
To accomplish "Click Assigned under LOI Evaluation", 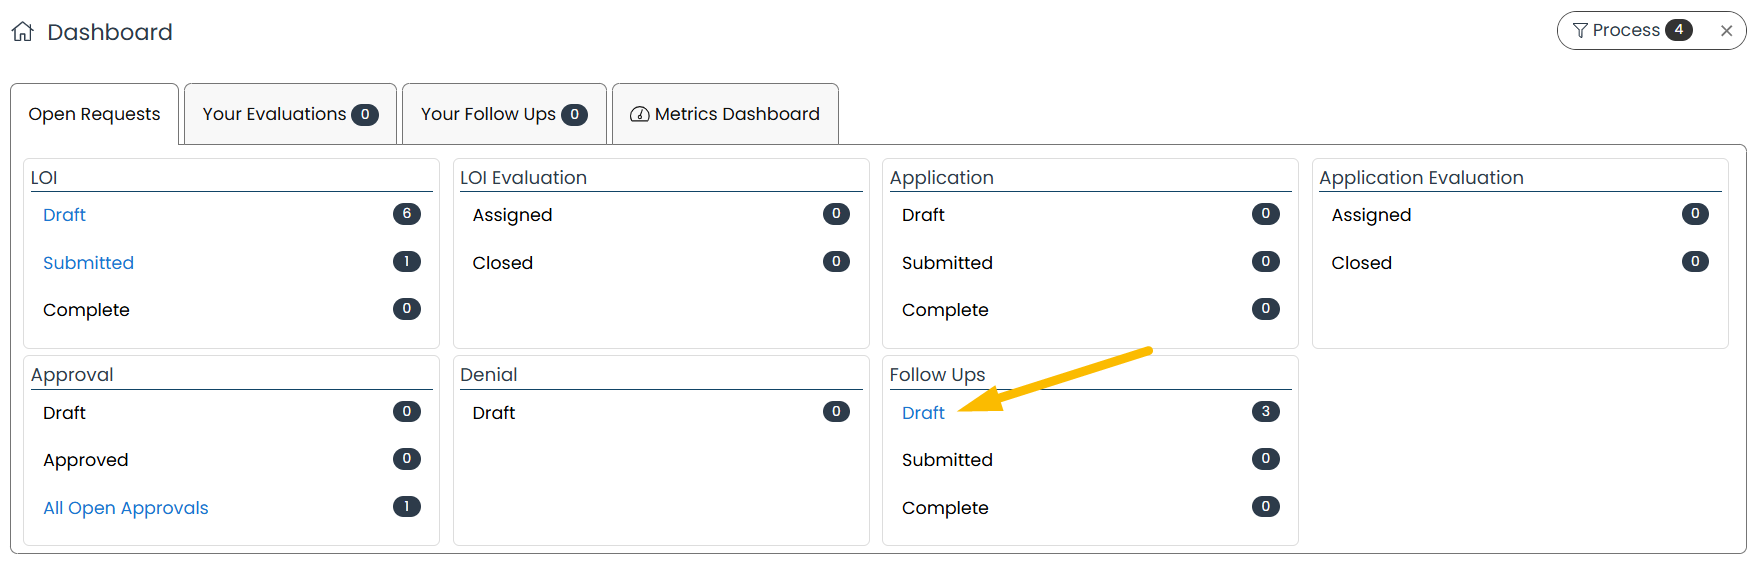I will tap(512, 215).
